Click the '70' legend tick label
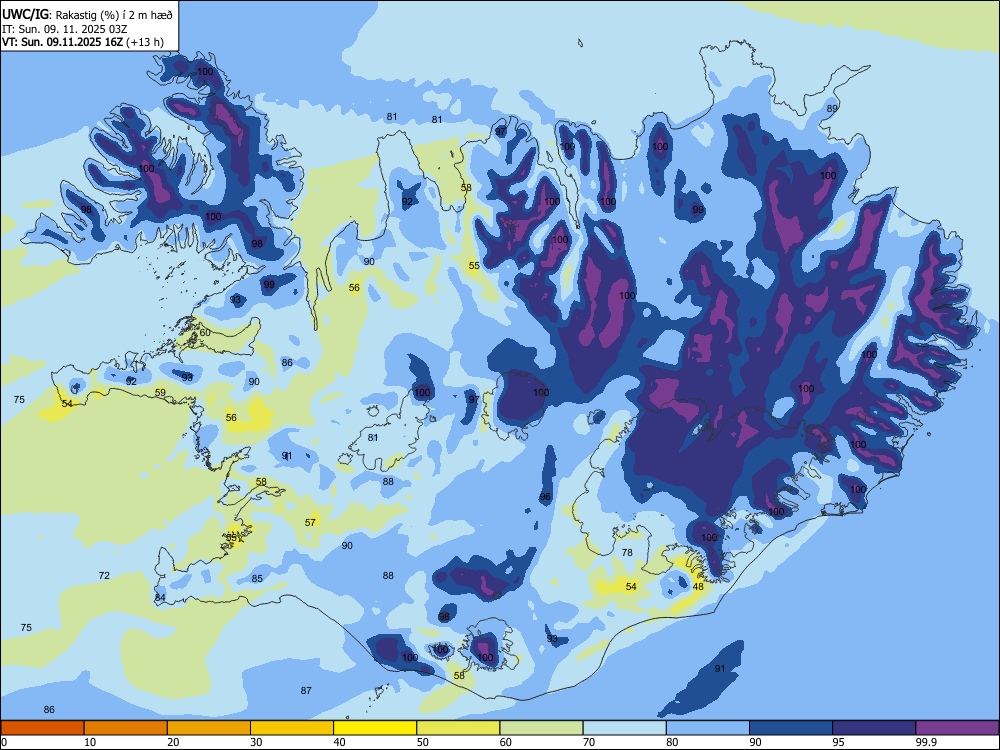The width and height of the screenshot is (1000, 750). (x=589, y=742)
